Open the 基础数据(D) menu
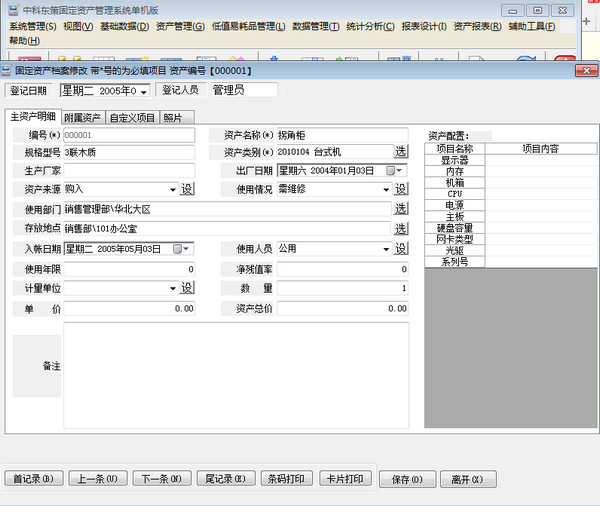Viewport: 600px width, 506px height. click(125, 26)
